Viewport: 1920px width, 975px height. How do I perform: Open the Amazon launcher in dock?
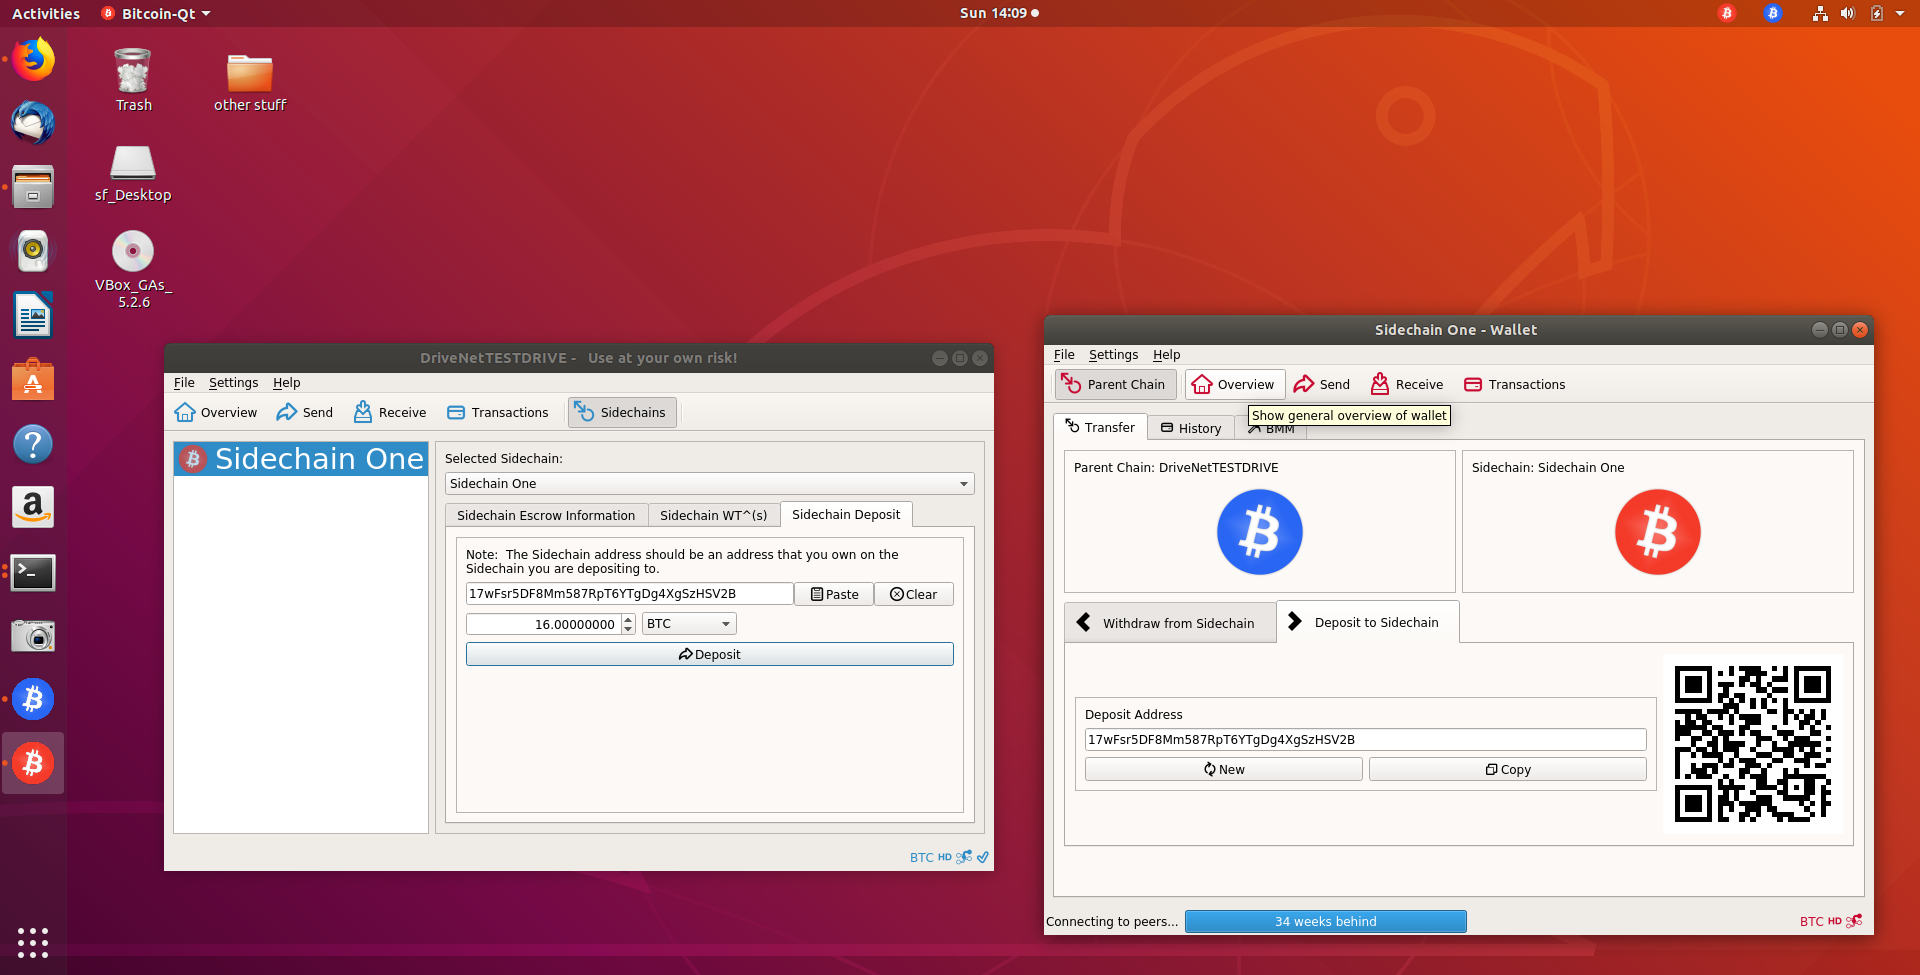[x=33, y=508]
